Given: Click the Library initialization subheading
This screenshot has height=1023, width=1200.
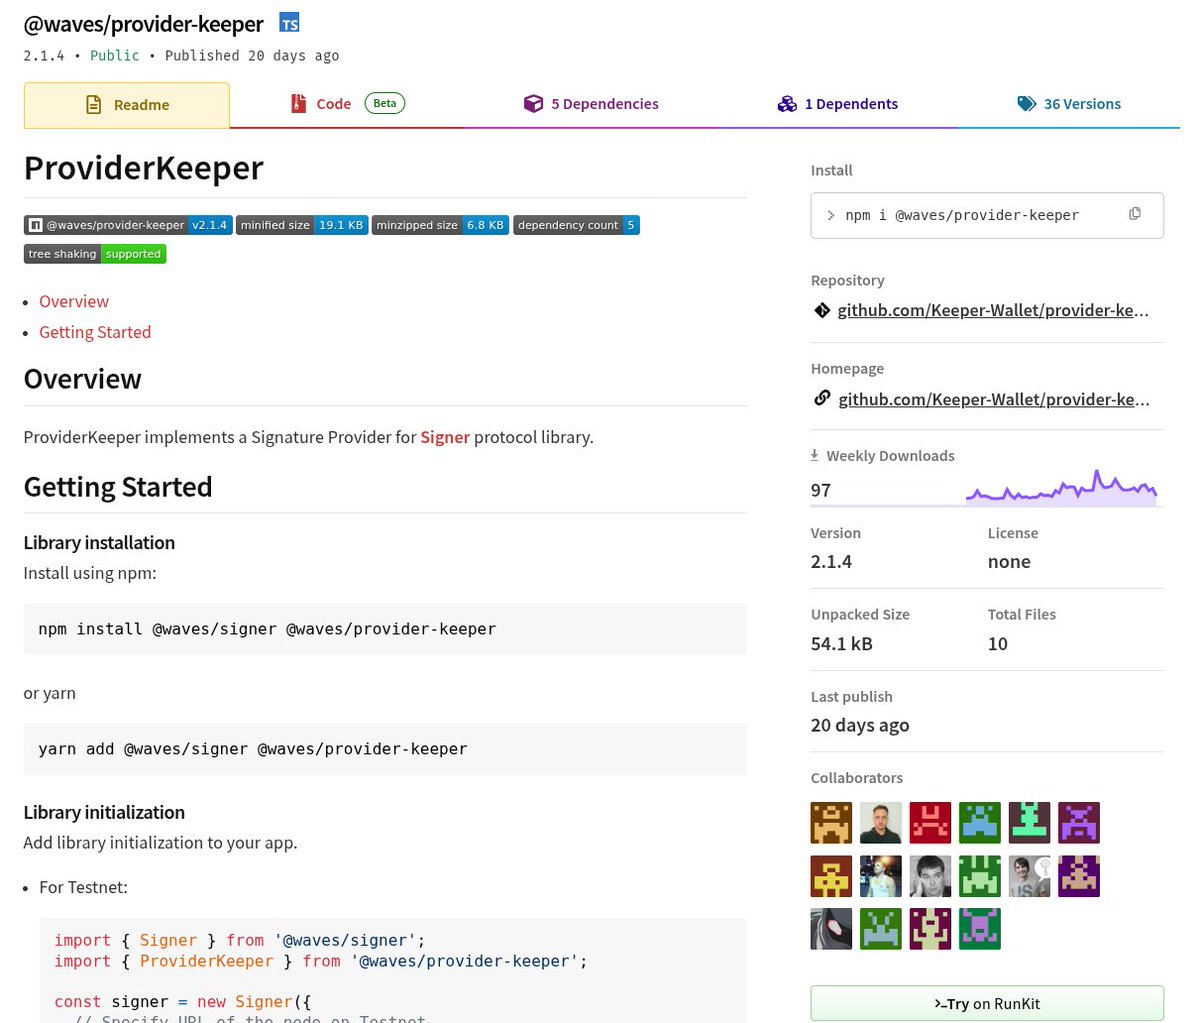Looking at the screenshot, I should [x=104, y=812].
